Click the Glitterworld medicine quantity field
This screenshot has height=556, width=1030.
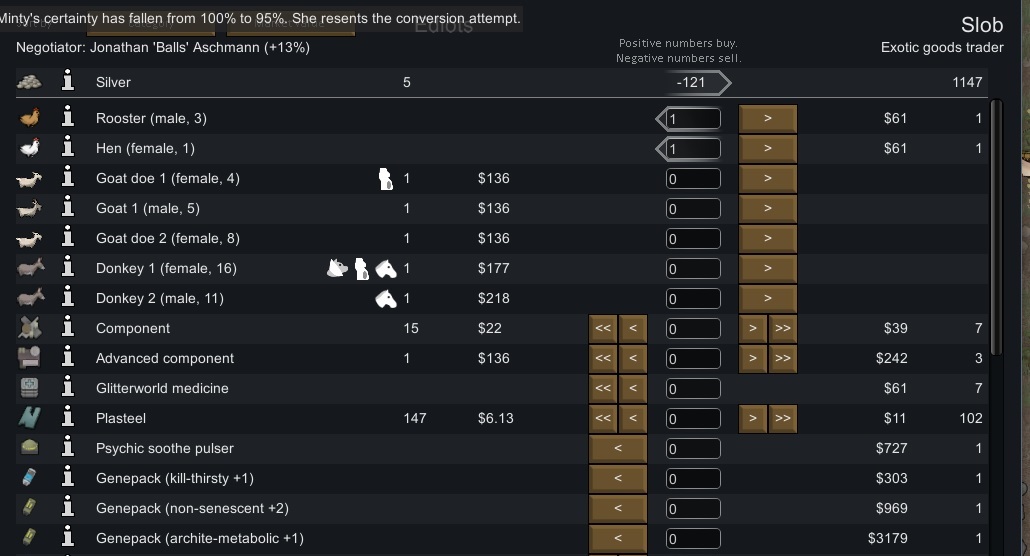[x=693, y=388]
